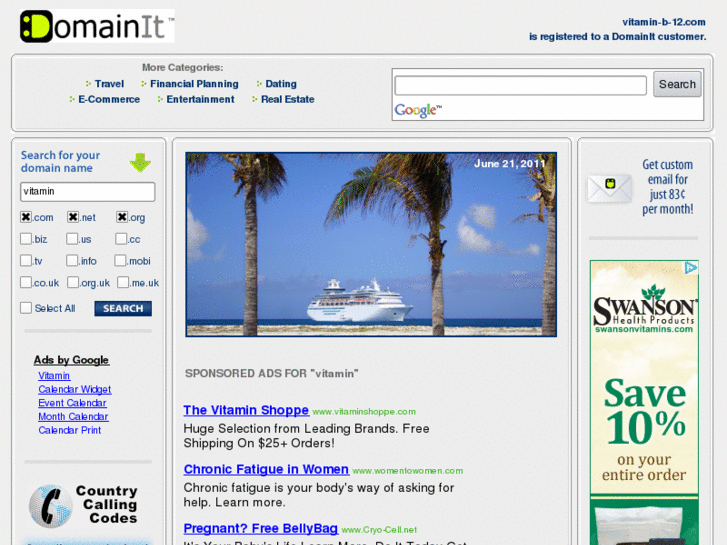Click the Google logo under search box
Image resolution: width=727 pixels, height=545 pixels.
click(x=417, y=110)
